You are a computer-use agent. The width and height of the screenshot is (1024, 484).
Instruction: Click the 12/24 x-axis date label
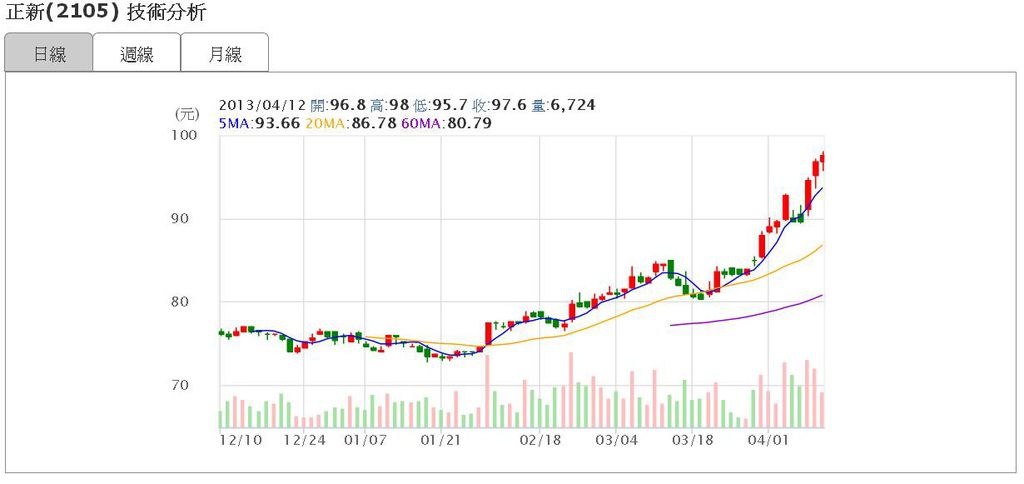click(305, 440)
